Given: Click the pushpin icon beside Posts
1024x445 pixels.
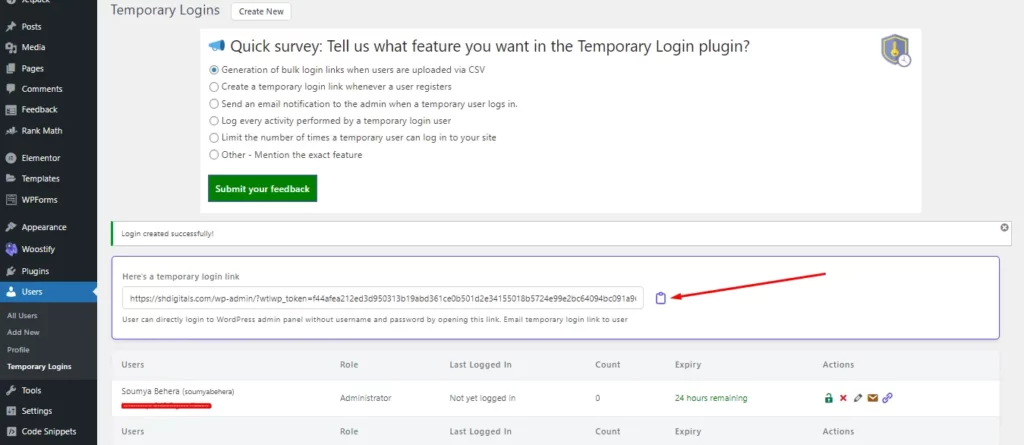Looking at the screenshot, I should tap(10, 27).
